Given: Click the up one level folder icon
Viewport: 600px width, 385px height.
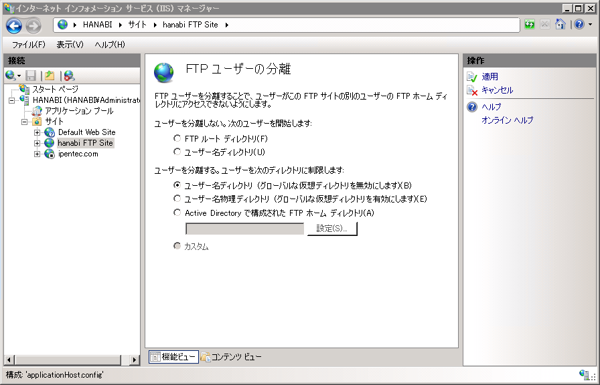Looking at the screenshot, I should [50, 75].
